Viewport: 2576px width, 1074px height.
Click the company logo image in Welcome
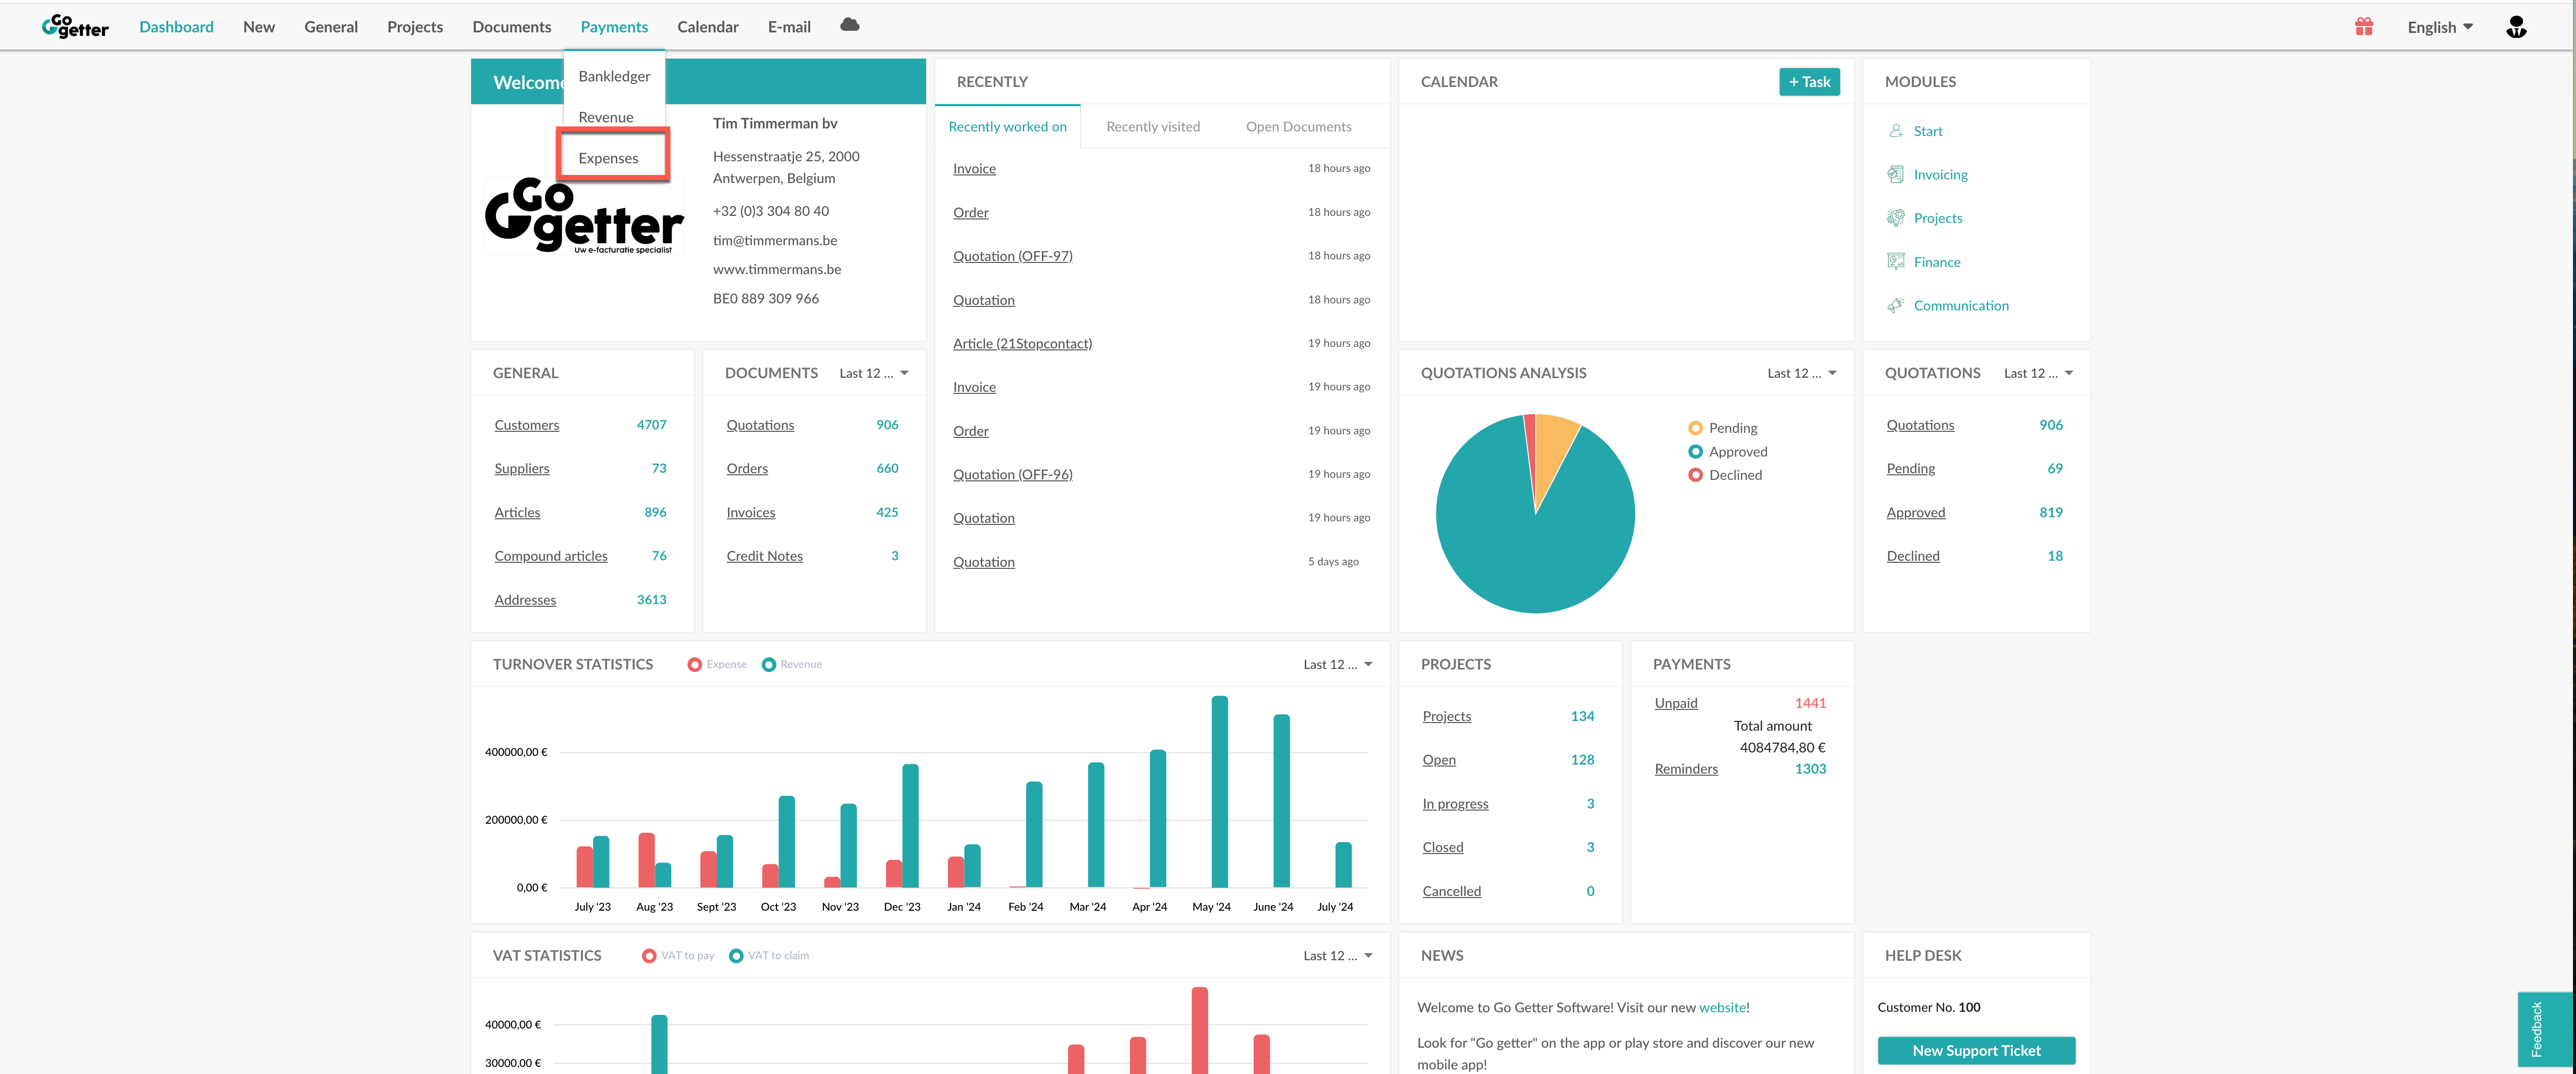click(584, 216)
